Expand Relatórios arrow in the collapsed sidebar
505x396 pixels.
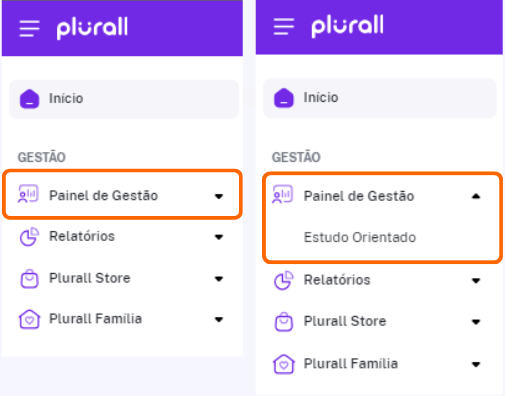219,237
